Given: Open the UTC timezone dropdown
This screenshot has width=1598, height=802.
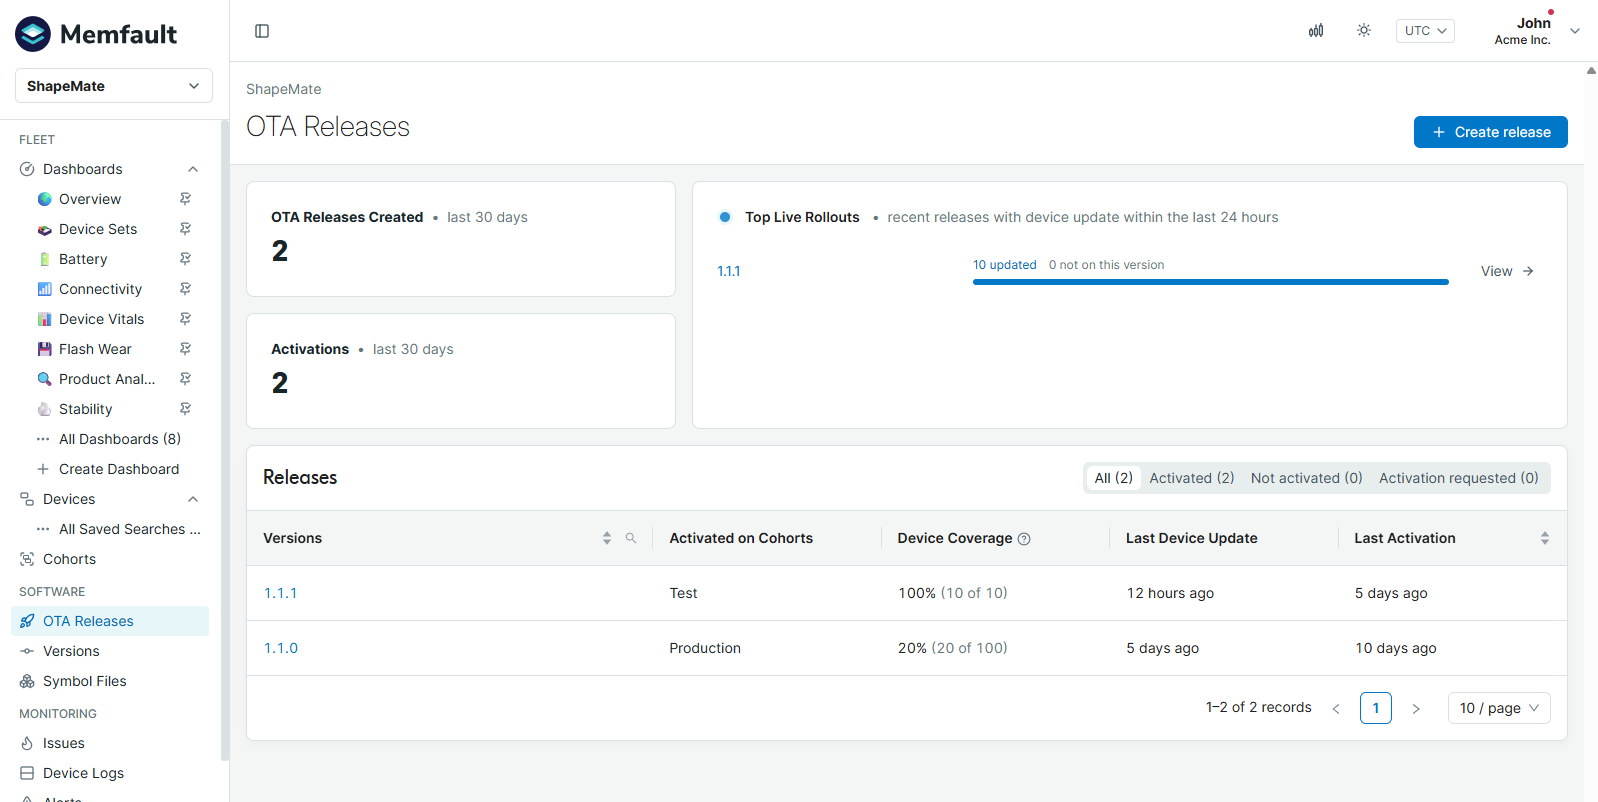Looking at the screenshot, I should point(1425,31).
